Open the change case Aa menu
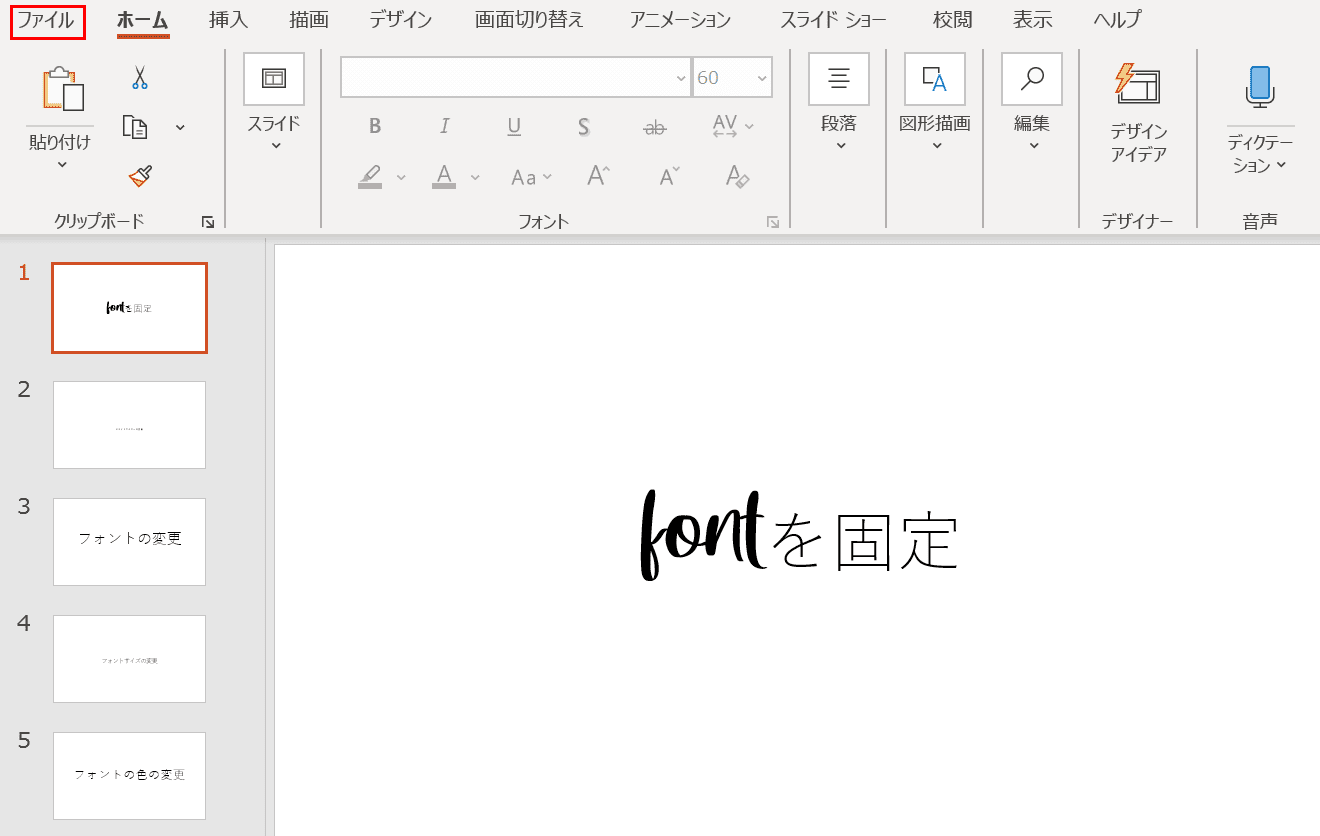1320x836 pixels. click(530, 177)
